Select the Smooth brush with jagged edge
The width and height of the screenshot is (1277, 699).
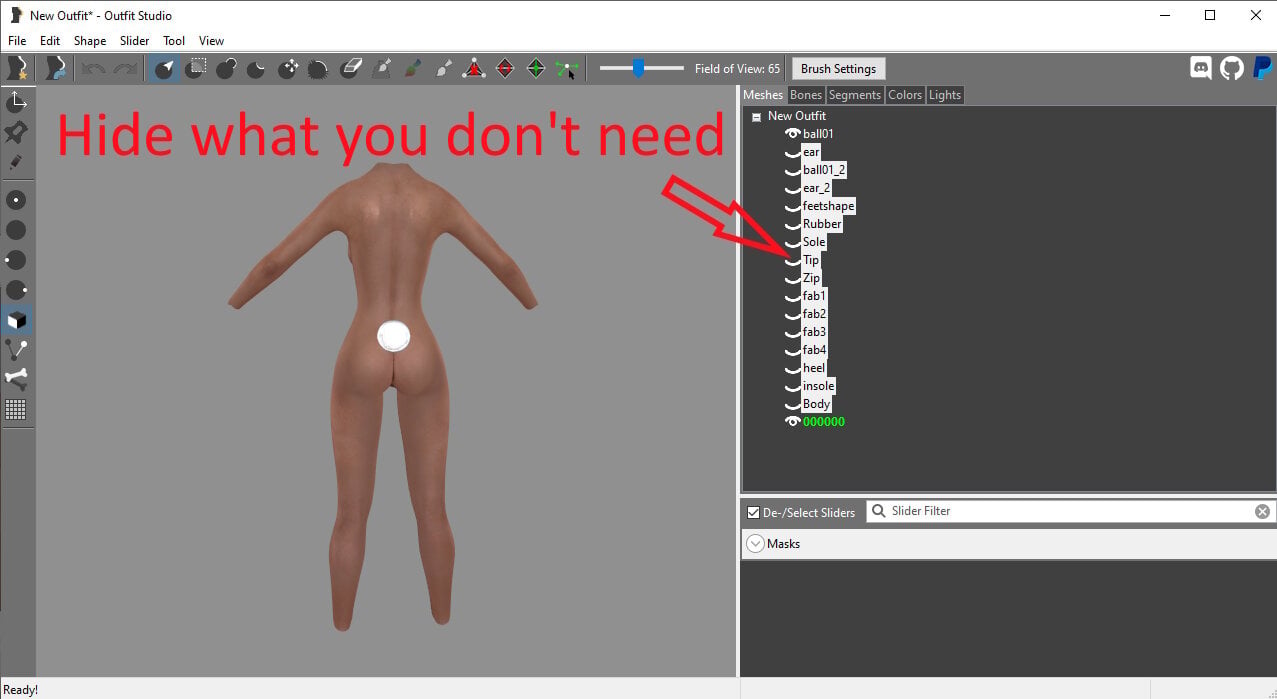pos(318,69)
